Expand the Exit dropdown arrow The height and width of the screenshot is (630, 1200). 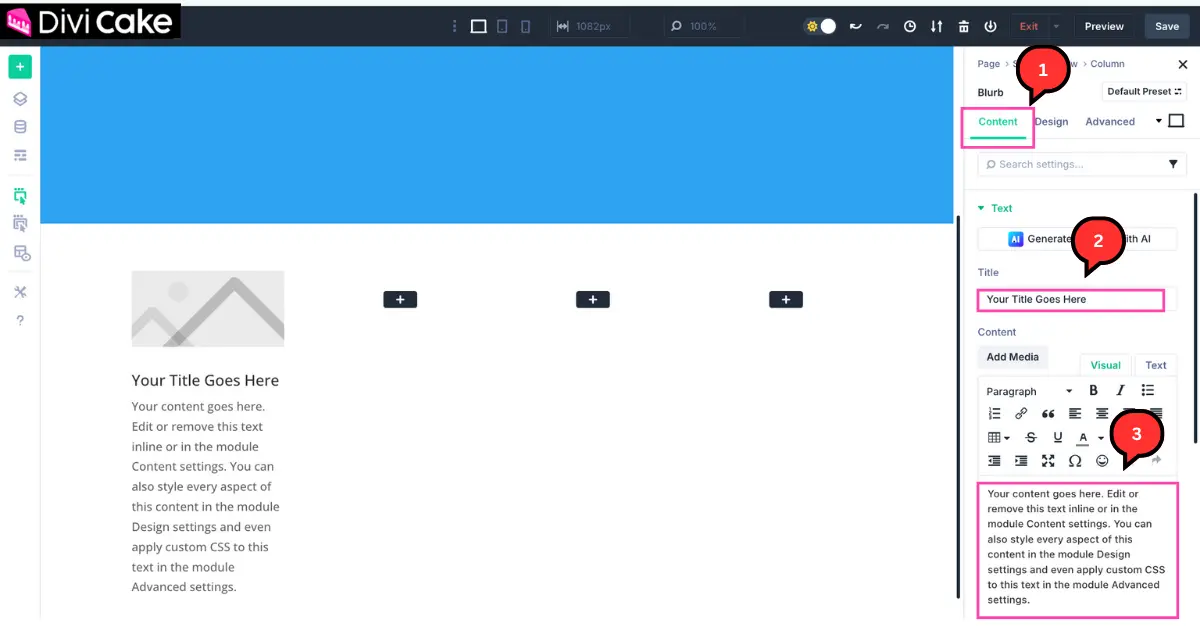click(1056, 26)
